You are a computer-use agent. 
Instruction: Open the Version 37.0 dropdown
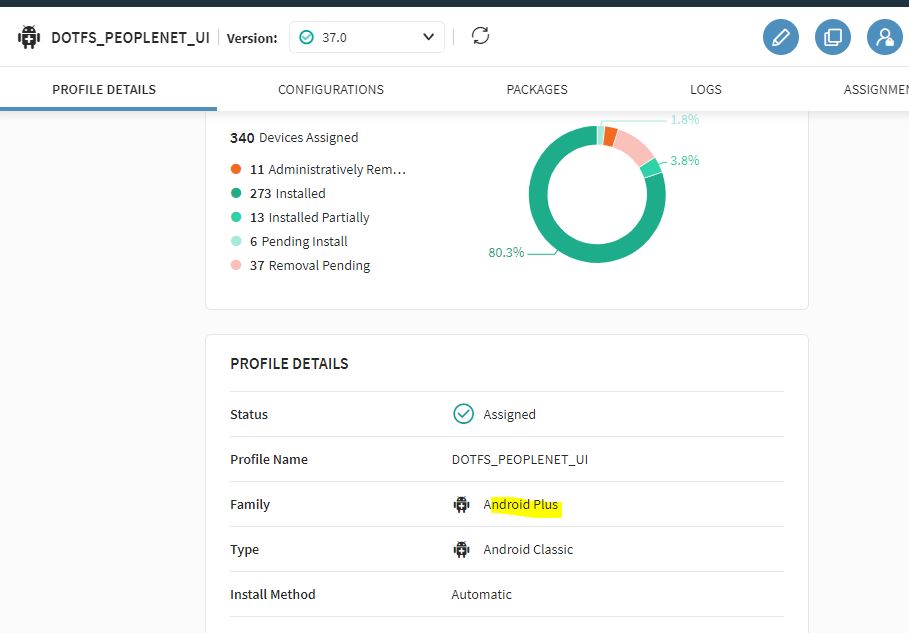coord(367,37)
